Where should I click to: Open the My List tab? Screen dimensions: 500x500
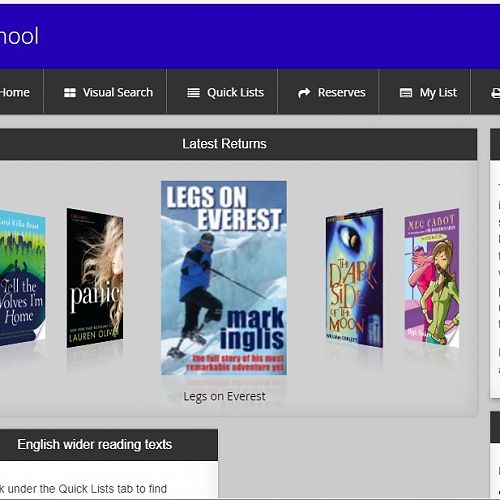click(425, 92)
